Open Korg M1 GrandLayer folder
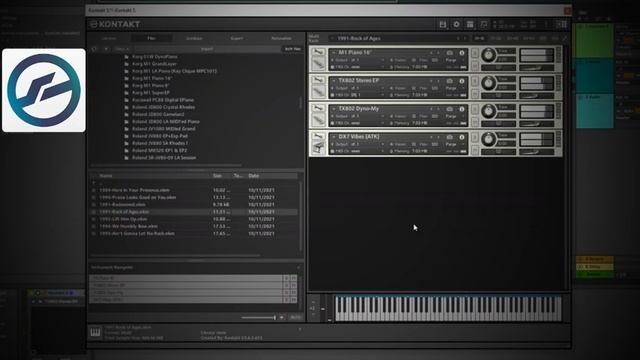The width and height of the screenshot is (640, 360). pyautogui.click(x=154, y=64)
